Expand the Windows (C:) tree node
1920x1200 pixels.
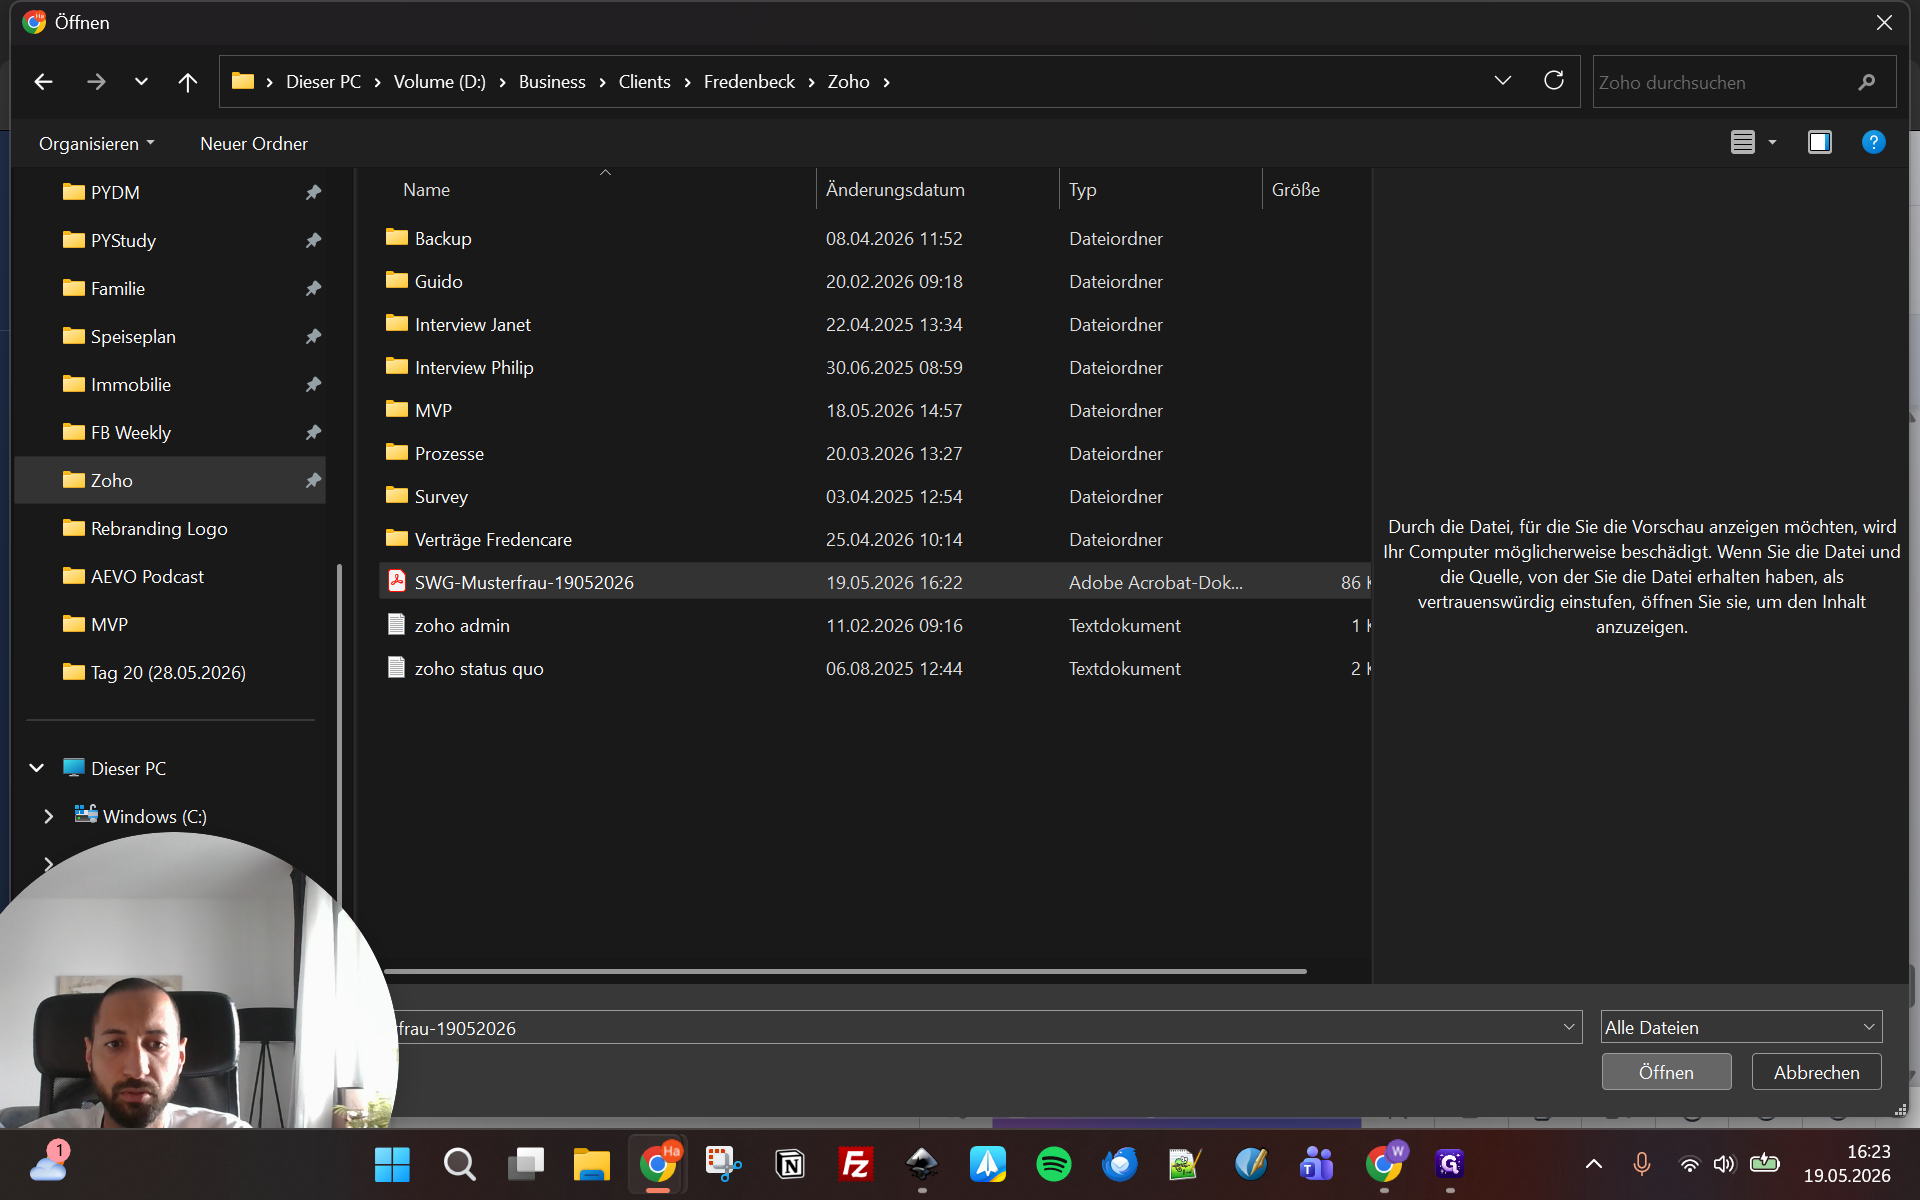[48, 816]
